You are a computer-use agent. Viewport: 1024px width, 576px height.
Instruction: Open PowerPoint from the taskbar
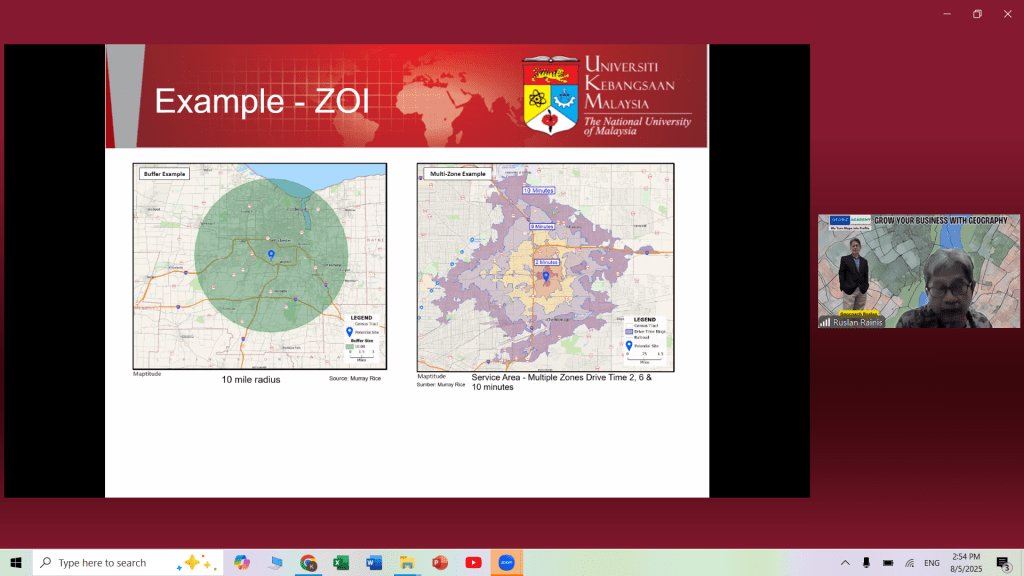[x=440, y=562]
